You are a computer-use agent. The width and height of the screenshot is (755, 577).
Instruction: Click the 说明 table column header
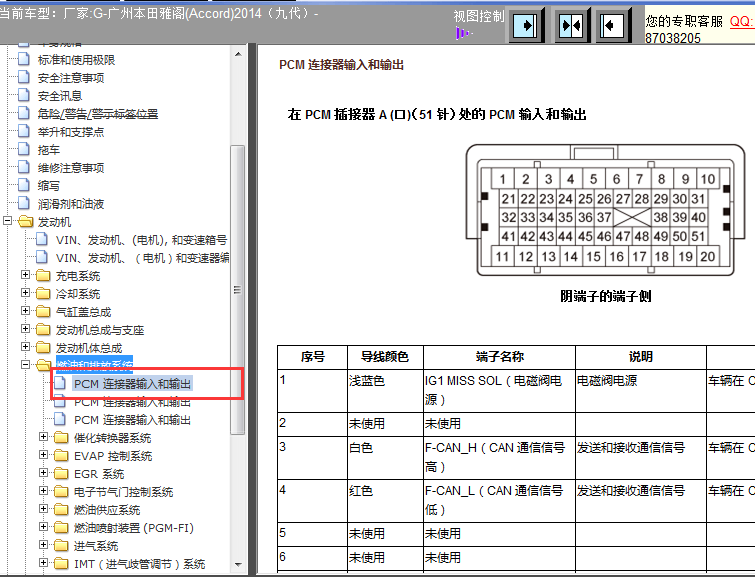(x=641, y=357)
